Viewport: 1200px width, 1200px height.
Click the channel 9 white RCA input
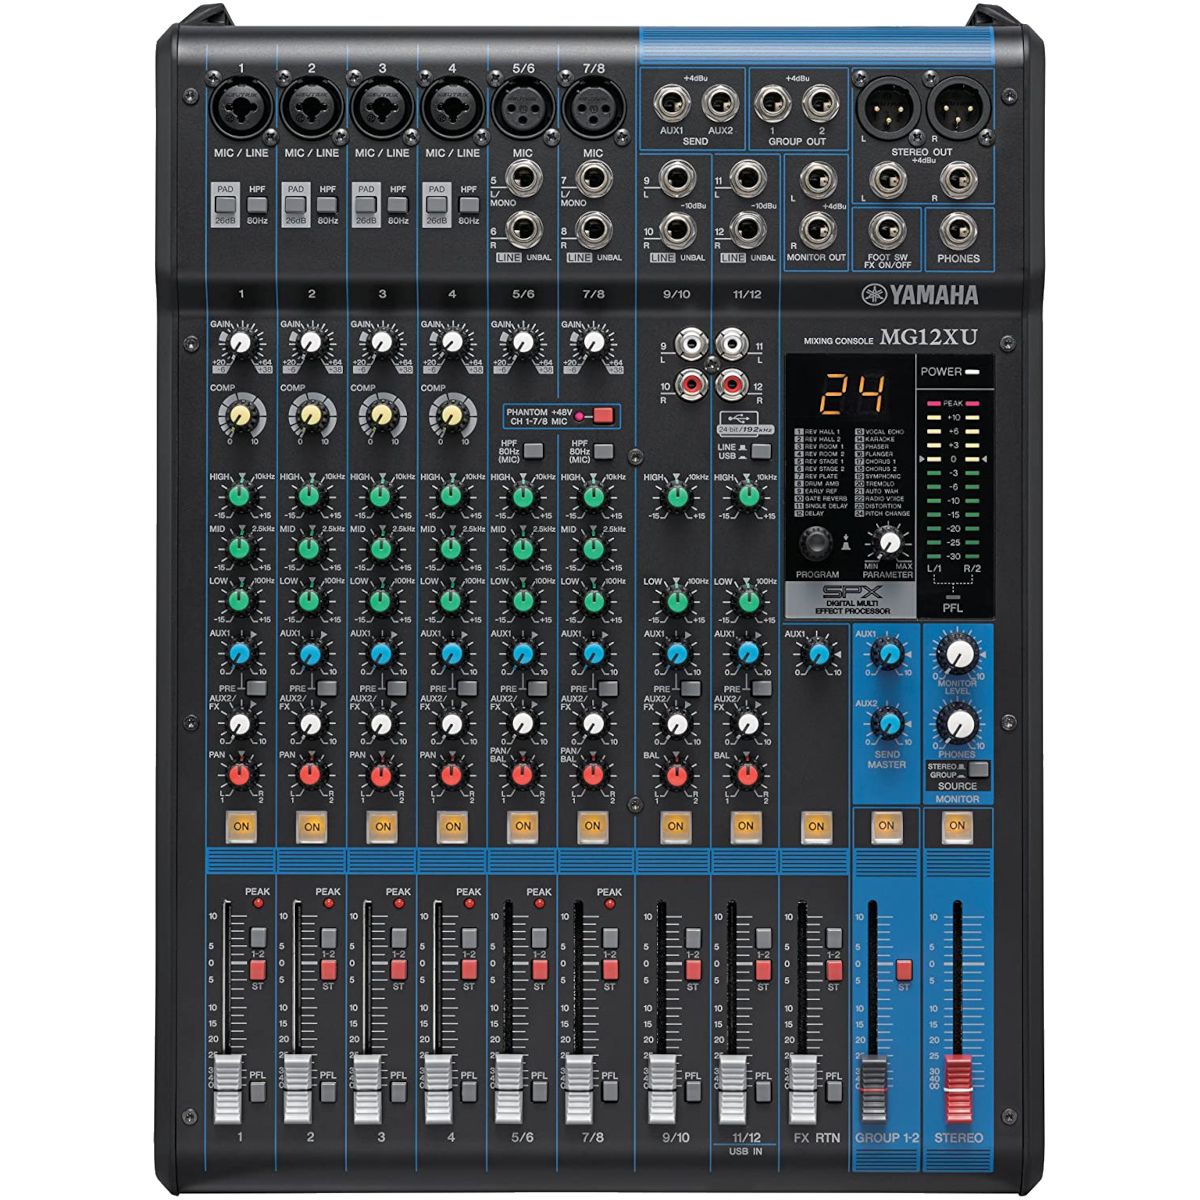click(691, 346)
